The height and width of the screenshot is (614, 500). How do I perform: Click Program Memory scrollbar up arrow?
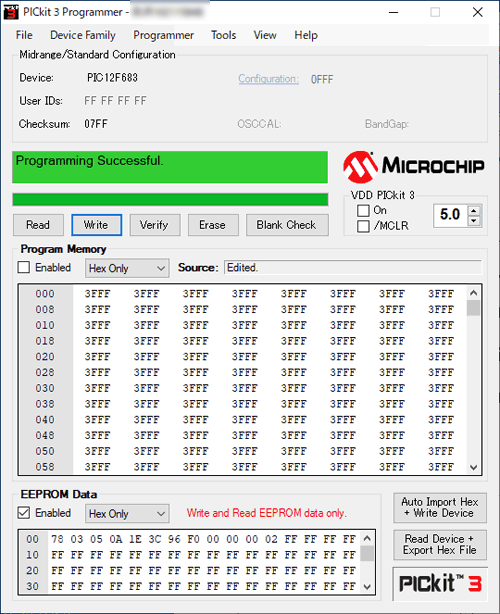tap(473, 293)
